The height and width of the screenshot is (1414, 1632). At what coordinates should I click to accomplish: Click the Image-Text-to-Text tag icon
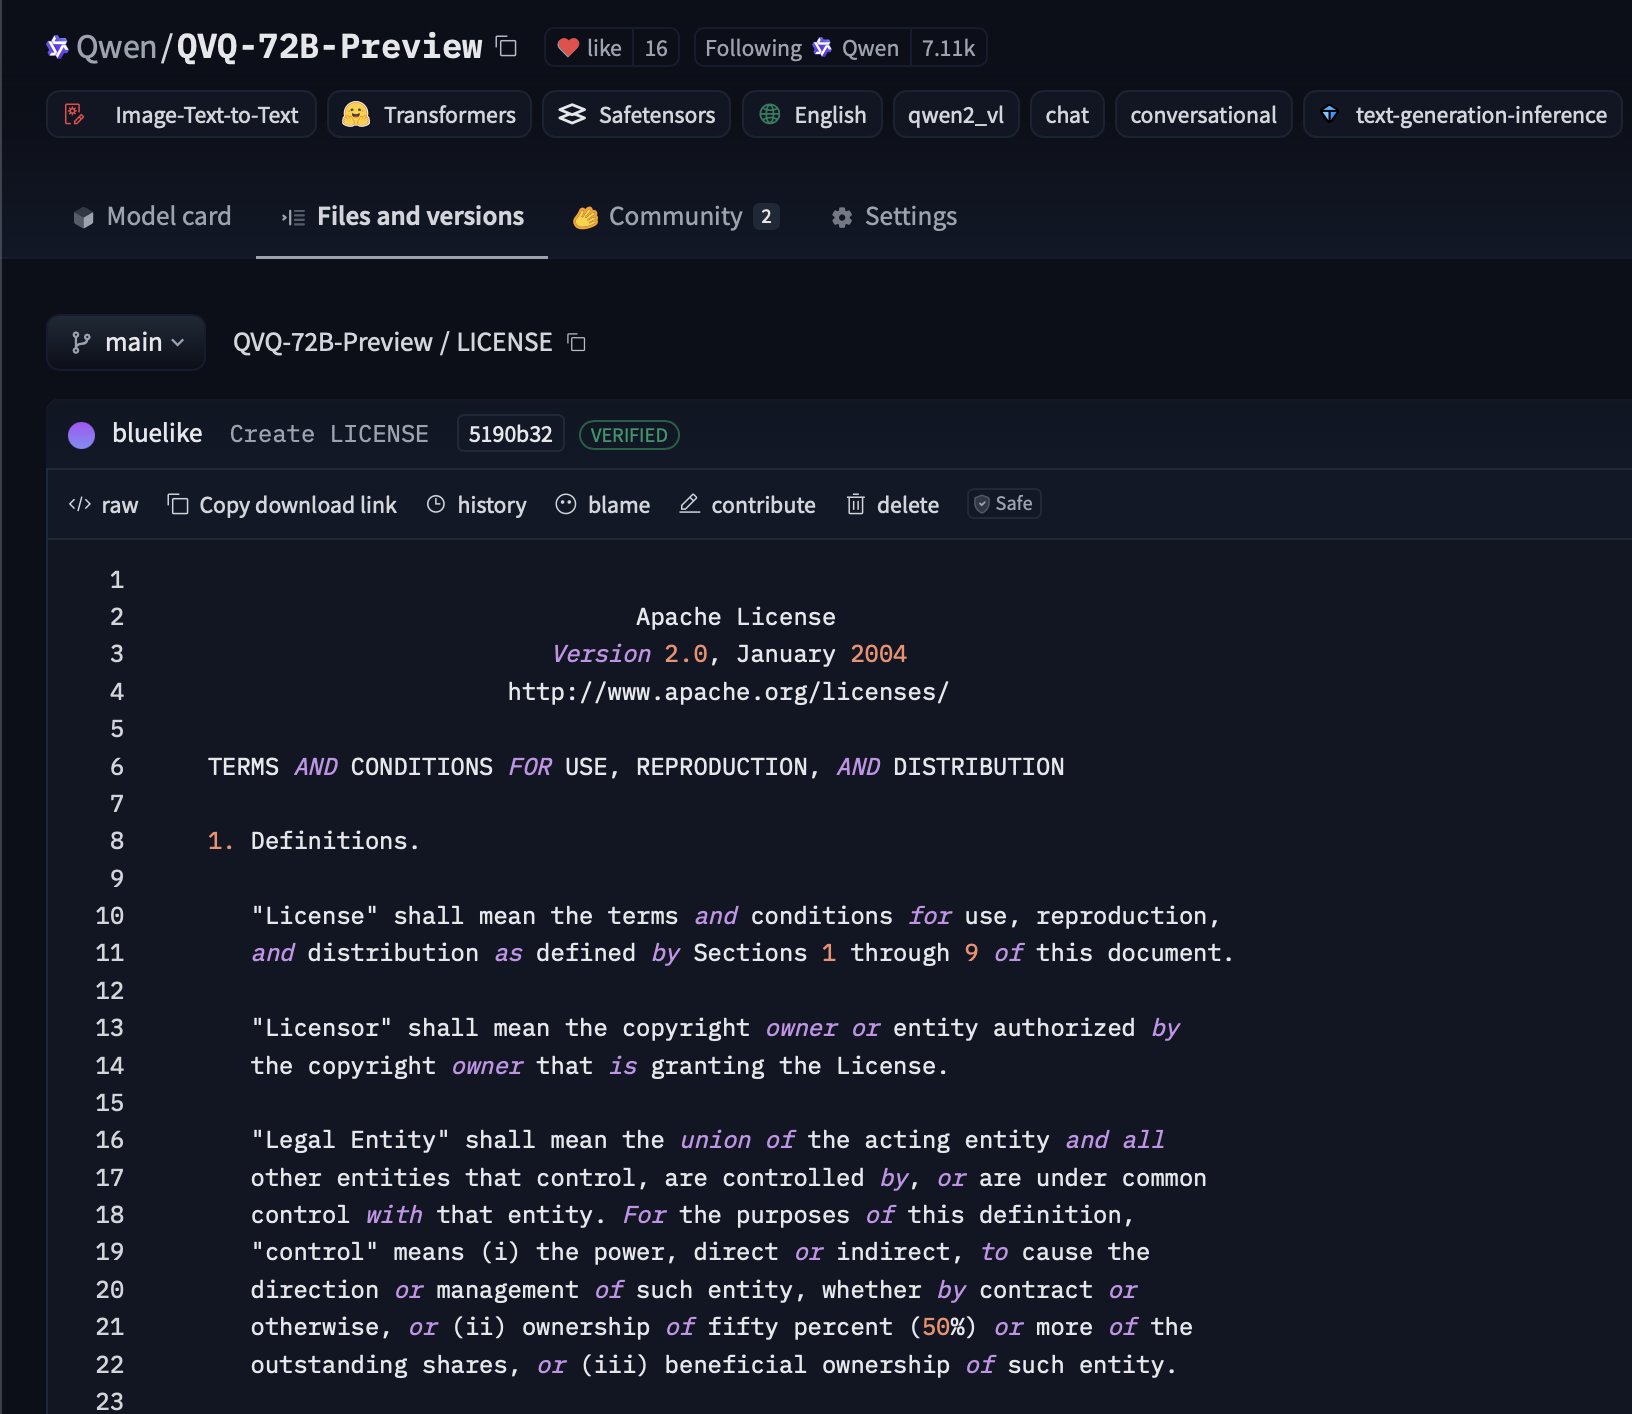[75, 115]
